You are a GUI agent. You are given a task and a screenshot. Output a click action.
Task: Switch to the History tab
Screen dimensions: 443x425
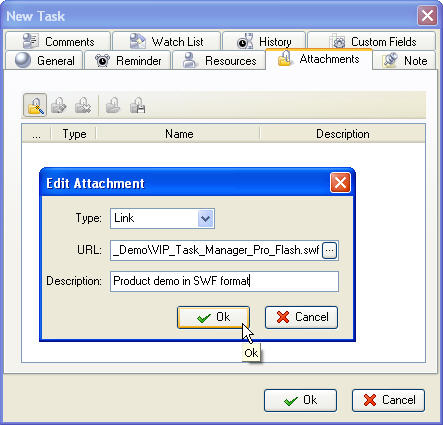click(264, 41)
